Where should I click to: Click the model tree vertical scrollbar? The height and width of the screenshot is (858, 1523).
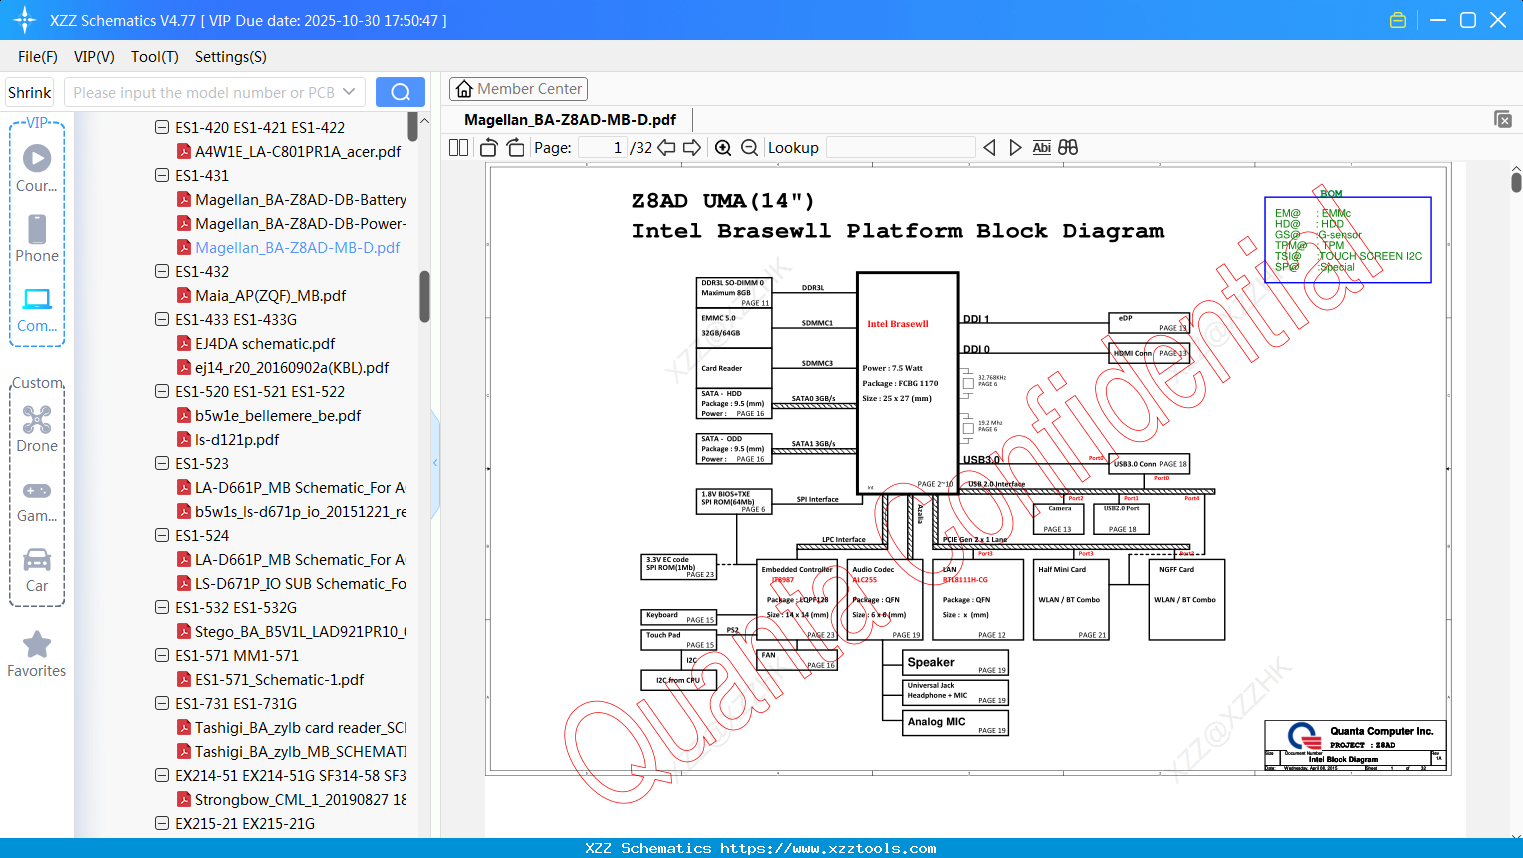tap(424, 296)
